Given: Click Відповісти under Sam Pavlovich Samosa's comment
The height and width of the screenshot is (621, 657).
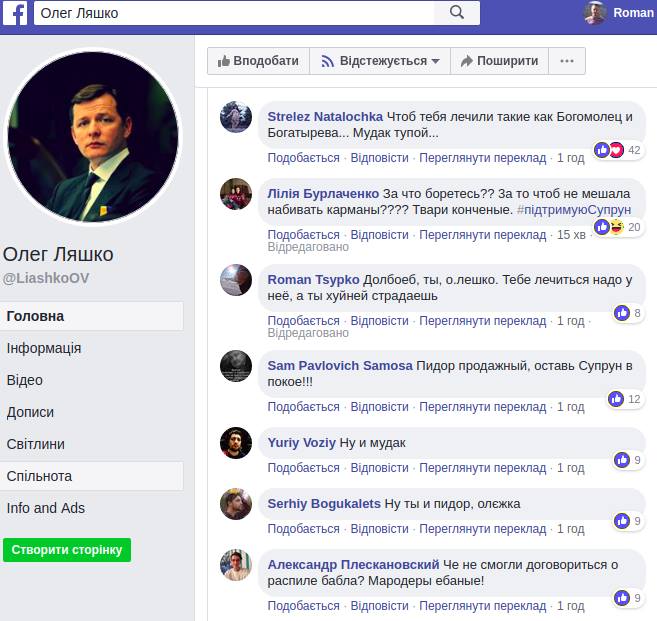Looking at the screenshot, I should point(380,407).
